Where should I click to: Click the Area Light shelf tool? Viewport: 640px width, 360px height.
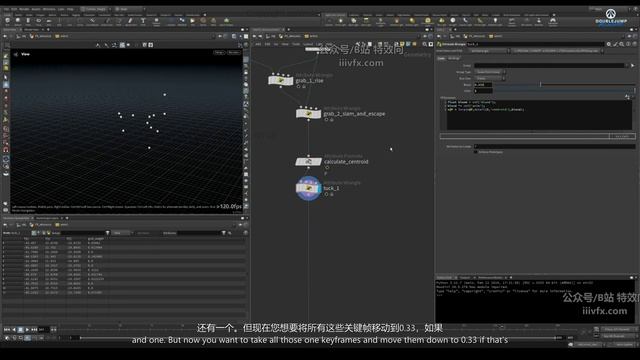pyautogui.click(x=366, y=22)
